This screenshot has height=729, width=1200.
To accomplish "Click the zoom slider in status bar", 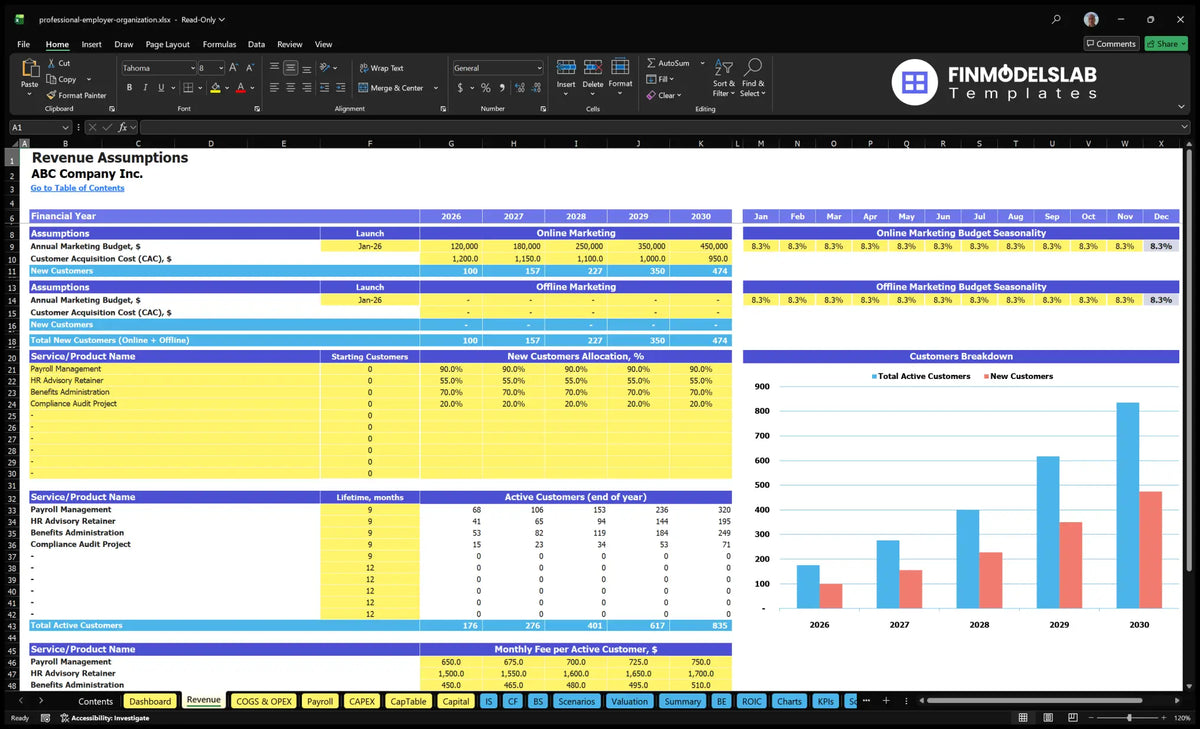I will pos(1127,718).
